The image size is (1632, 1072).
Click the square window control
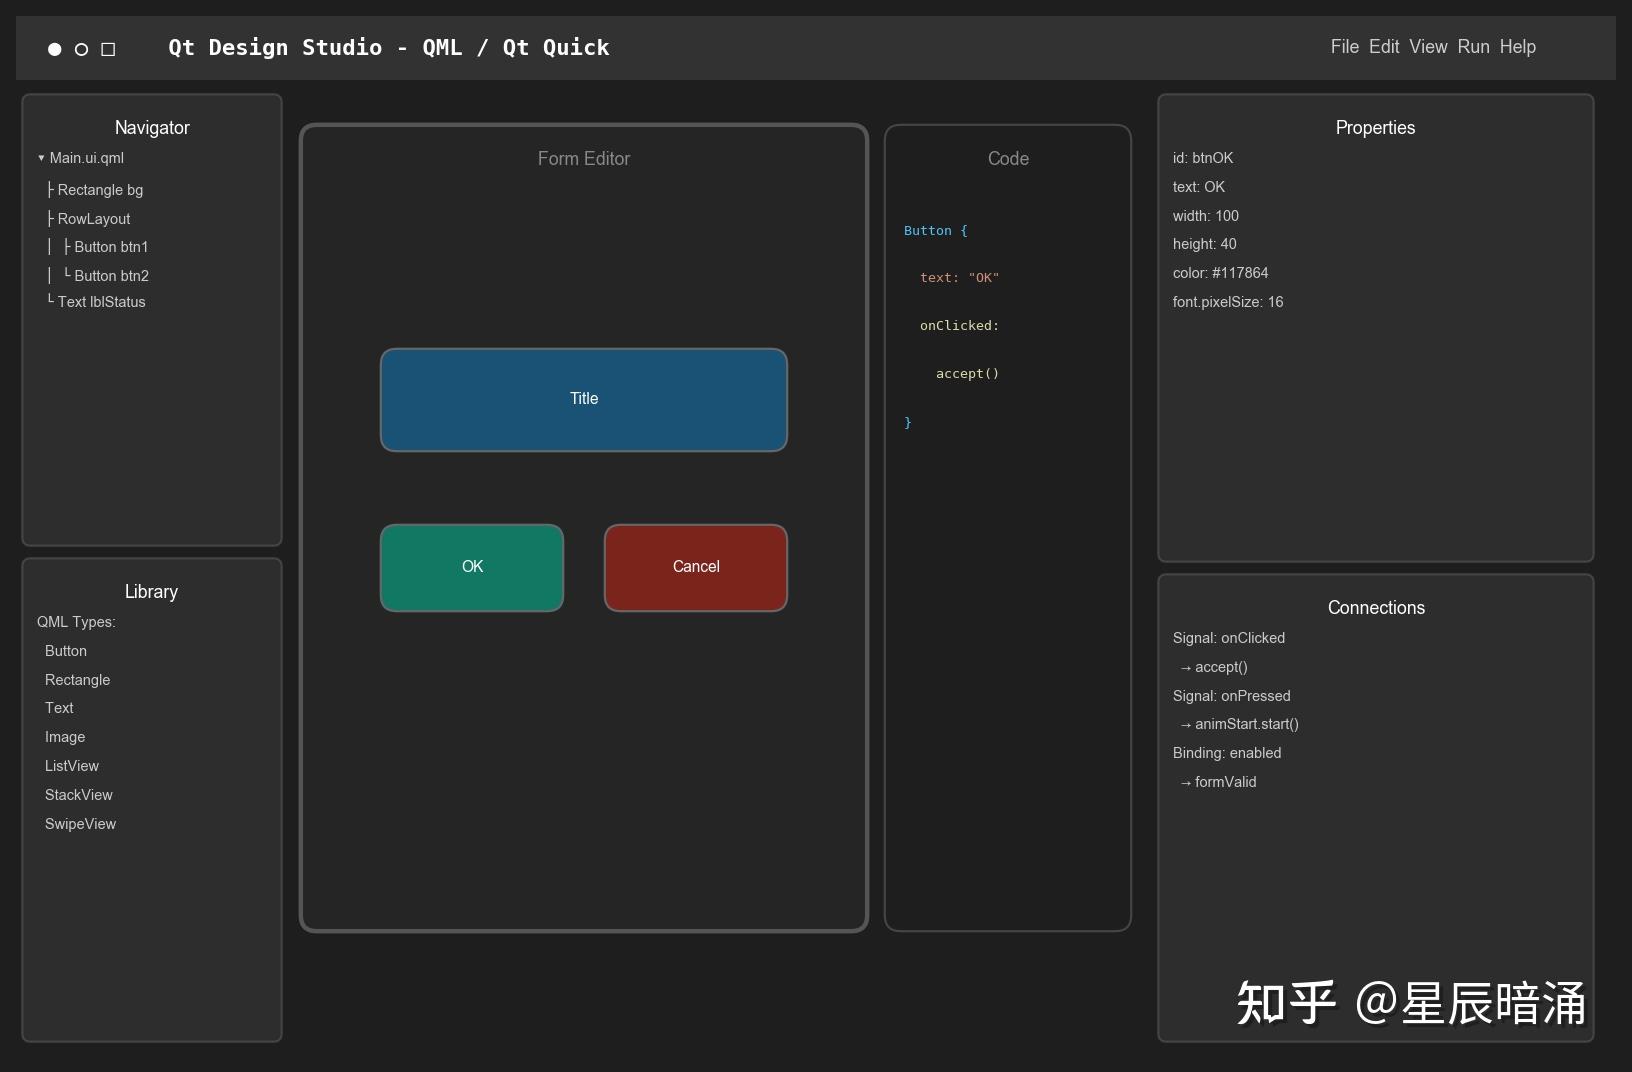[x=109, y=49]
